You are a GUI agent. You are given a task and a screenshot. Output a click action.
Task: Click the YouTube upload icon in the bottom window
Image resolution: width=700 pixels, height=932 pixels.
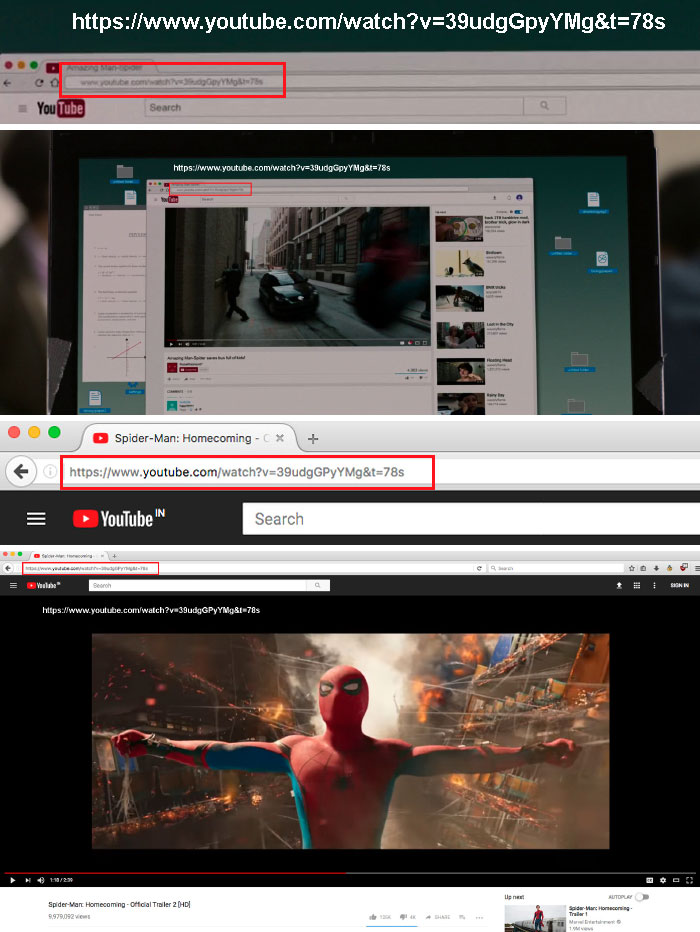point(619,585)
